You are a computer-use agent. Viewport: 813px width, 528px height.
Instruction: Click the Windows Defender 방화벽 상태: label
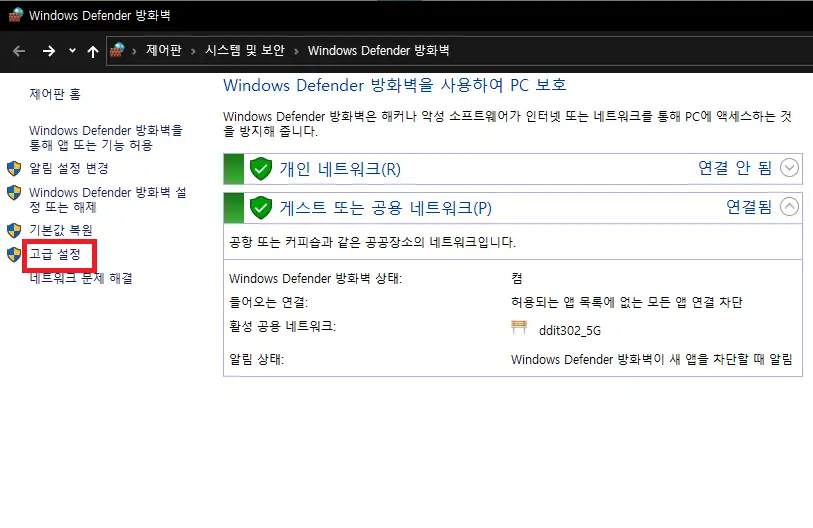click(316, 278)
